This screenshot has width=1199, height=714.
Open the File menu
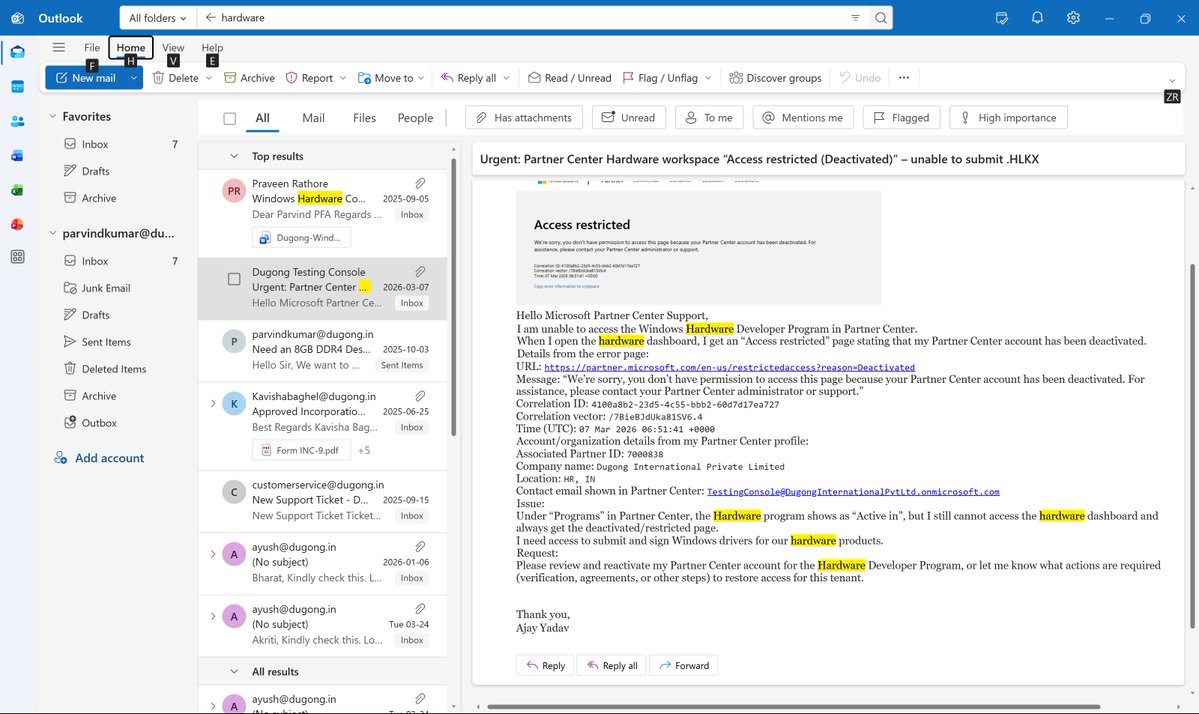92,47
